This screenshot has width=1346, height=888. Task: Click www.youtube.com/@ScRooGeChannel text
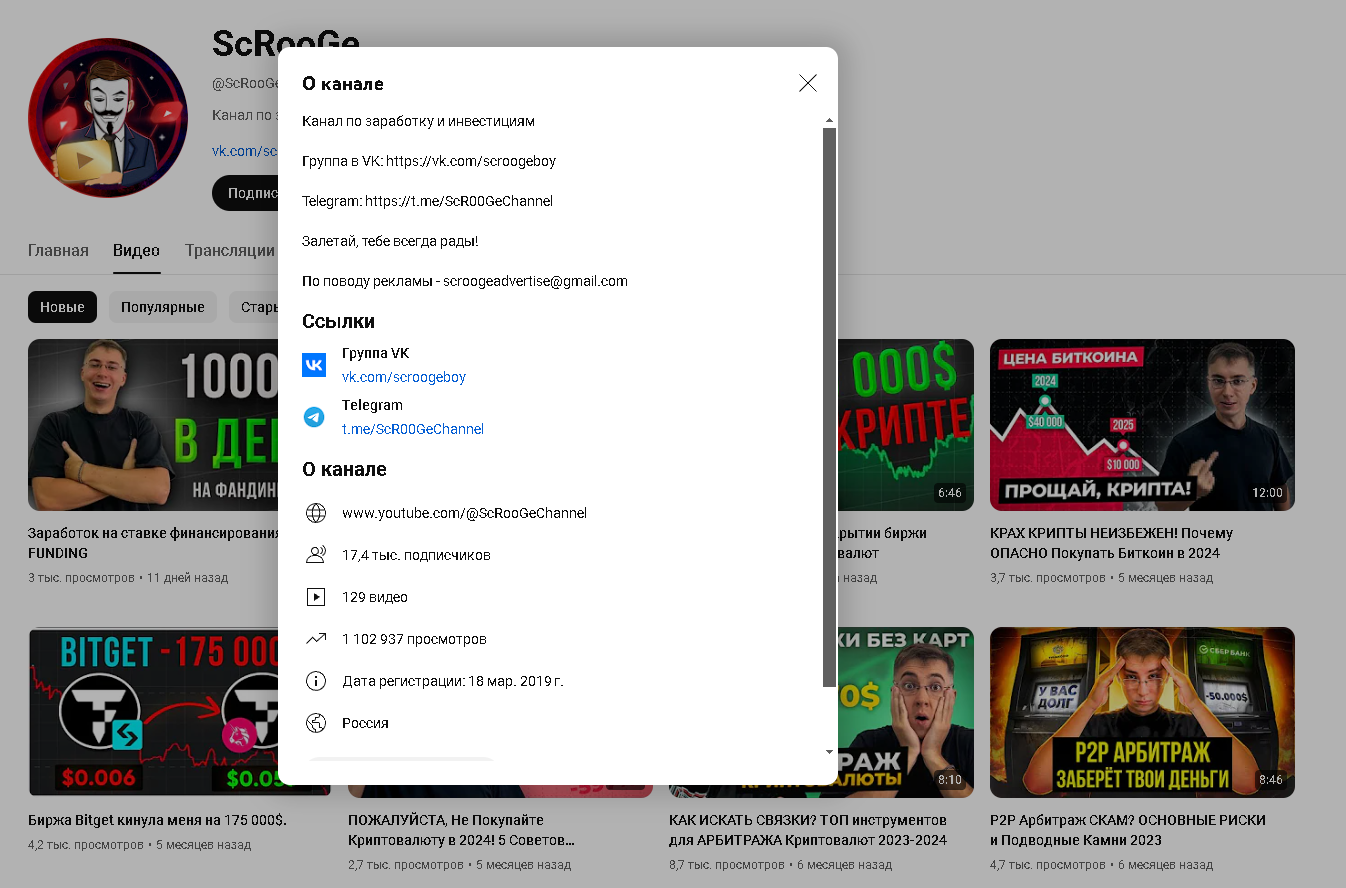[x=464, y=513]
